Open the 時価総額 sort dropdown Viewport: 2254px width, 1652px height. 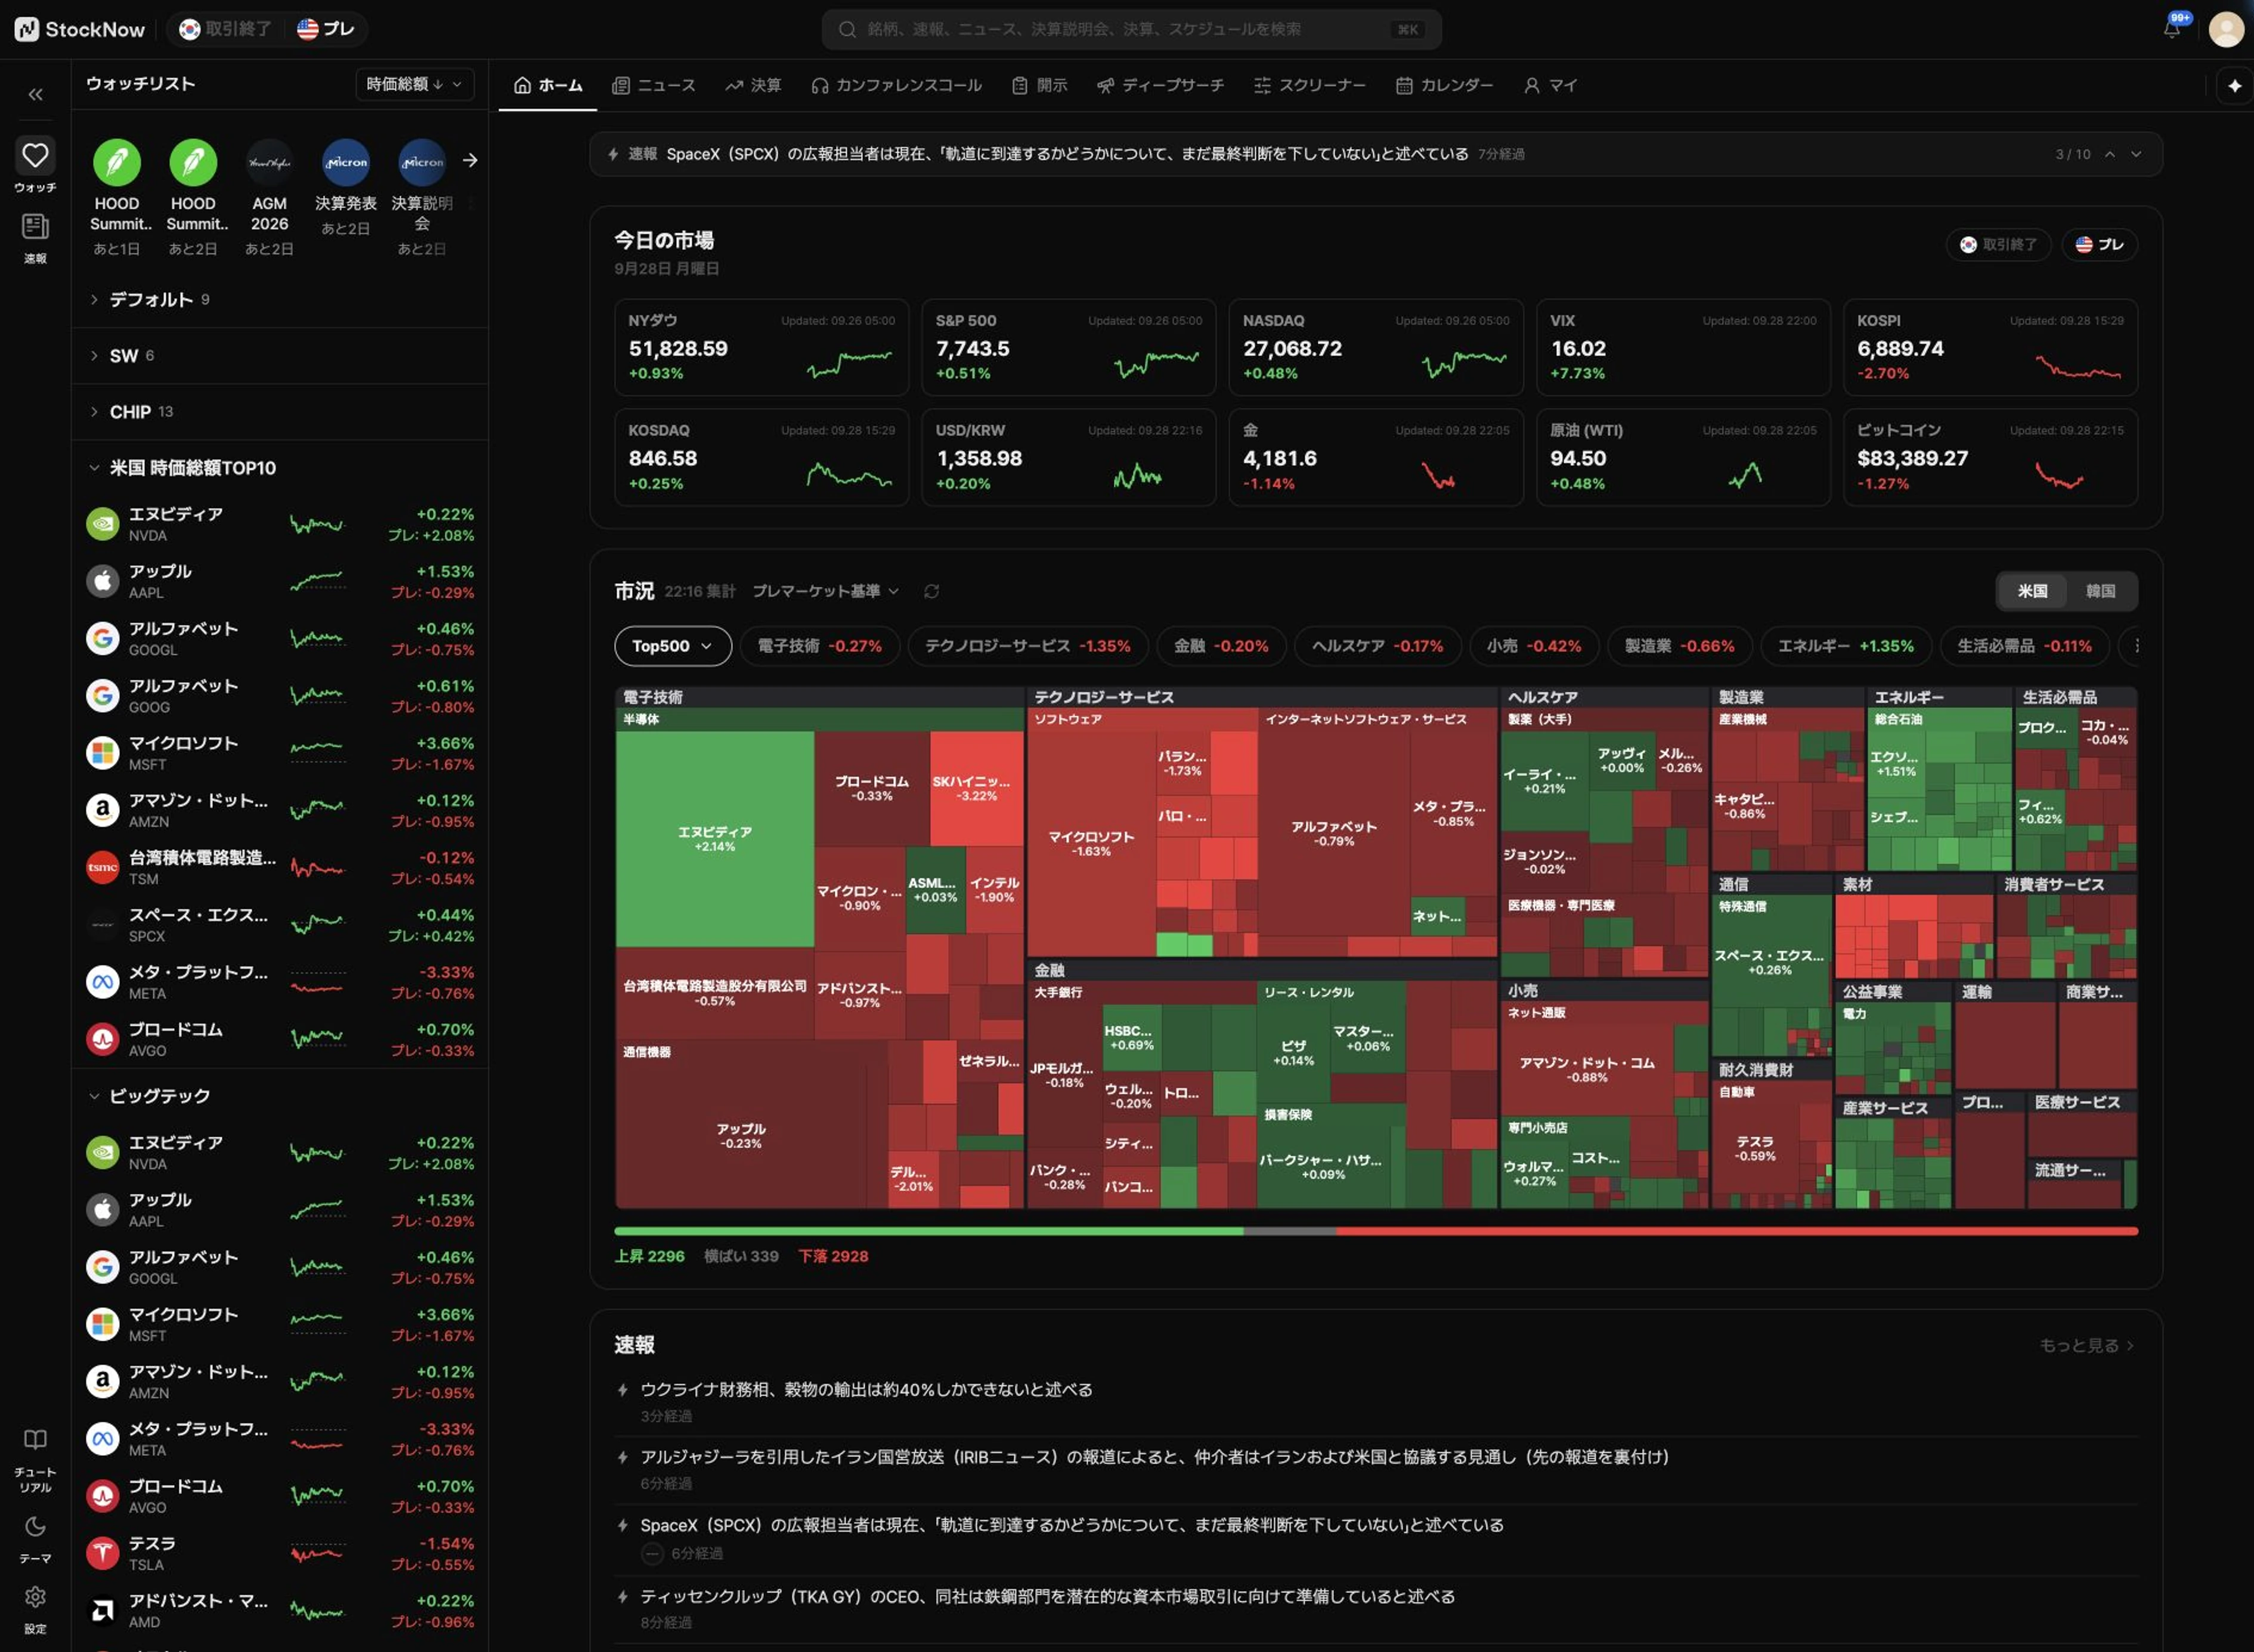pyautogui.click(x=414, y=84)
